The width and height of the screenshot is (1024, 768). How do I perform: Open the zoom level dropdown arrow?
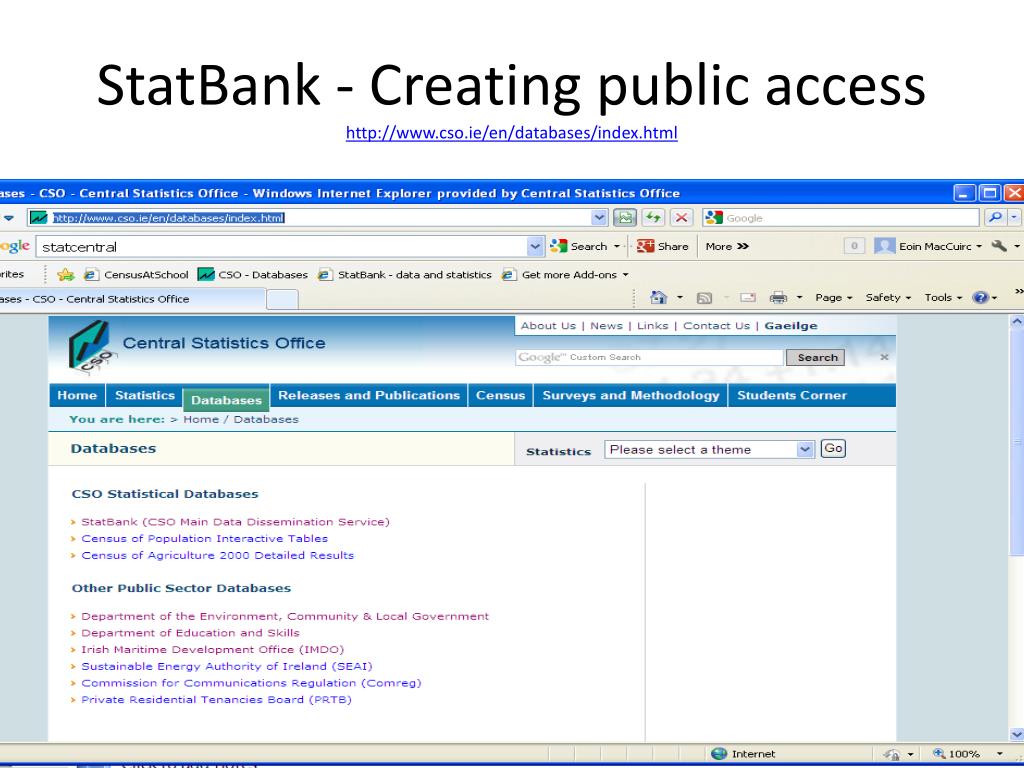1000,754
